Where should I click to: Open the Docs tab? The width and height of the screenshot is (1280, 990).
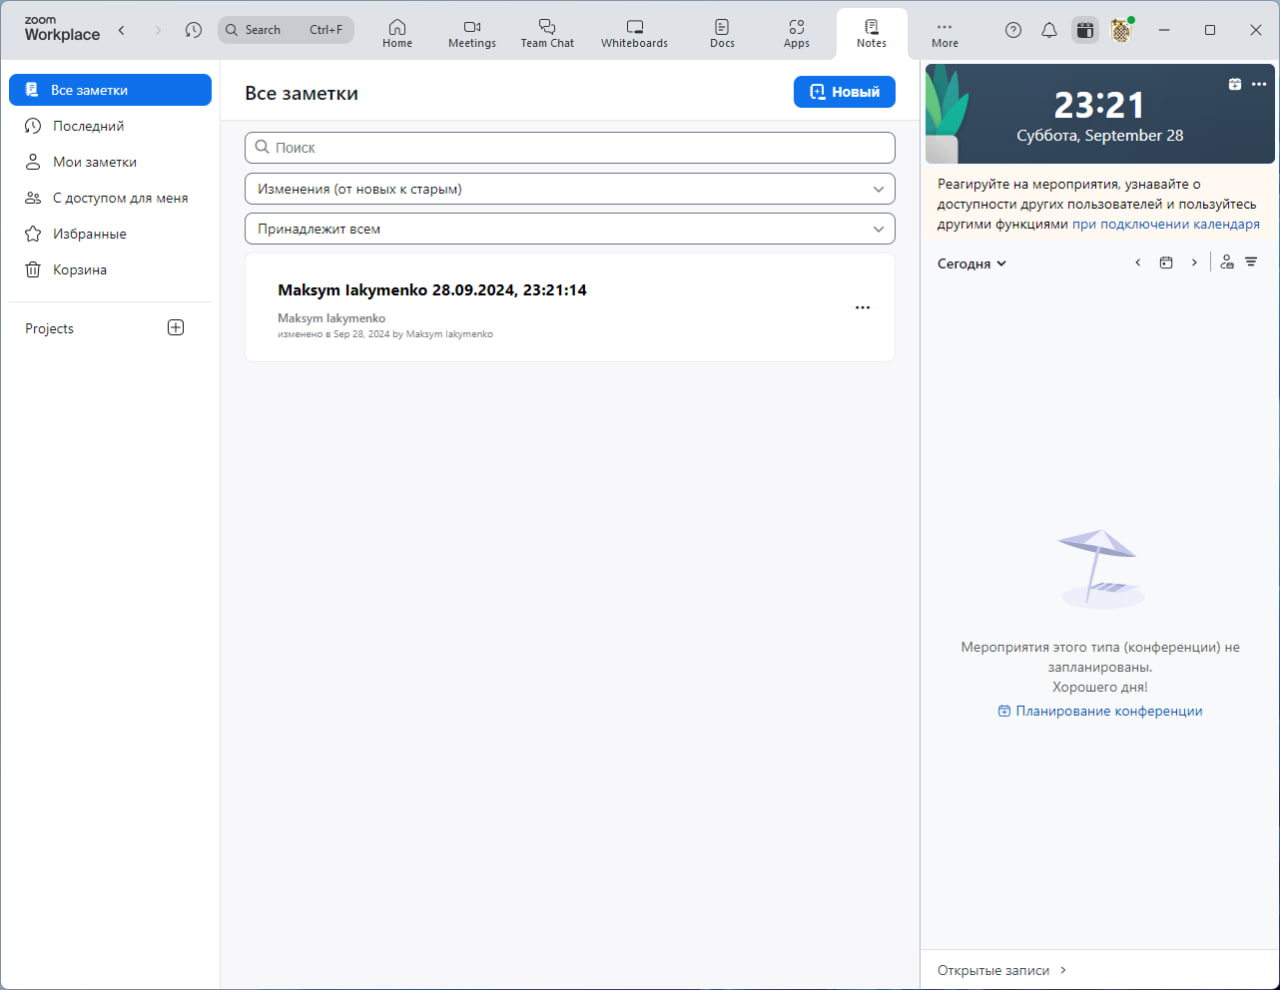tap(722, 33)
